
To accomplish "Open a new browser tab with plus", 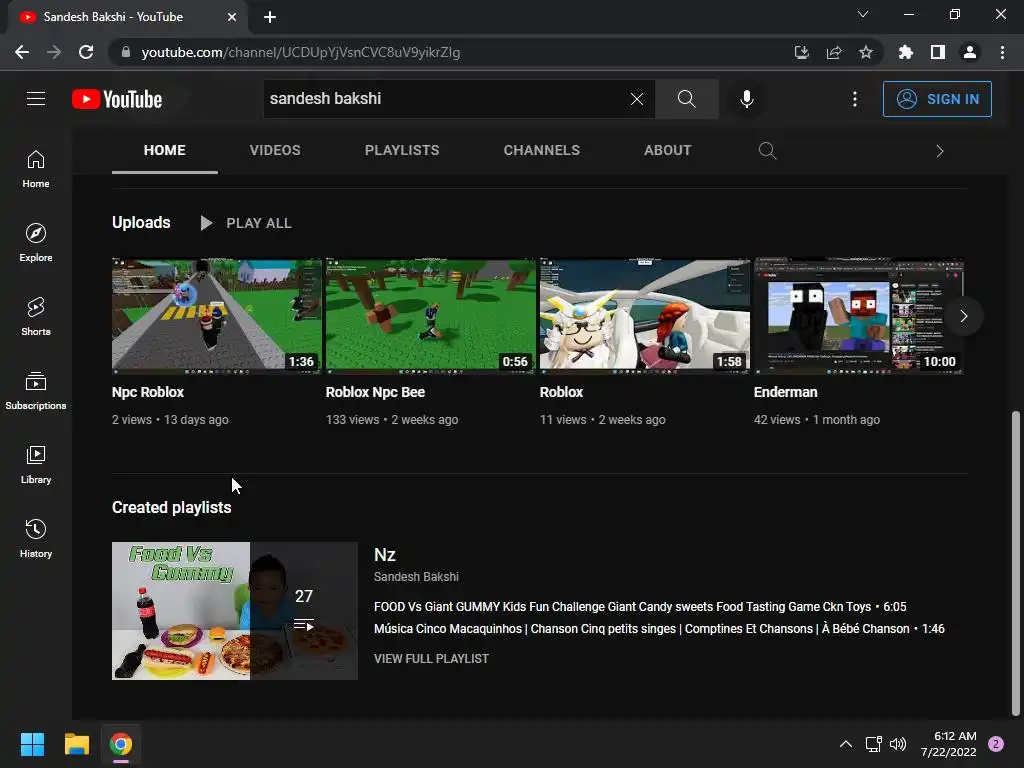I will 270,17.
